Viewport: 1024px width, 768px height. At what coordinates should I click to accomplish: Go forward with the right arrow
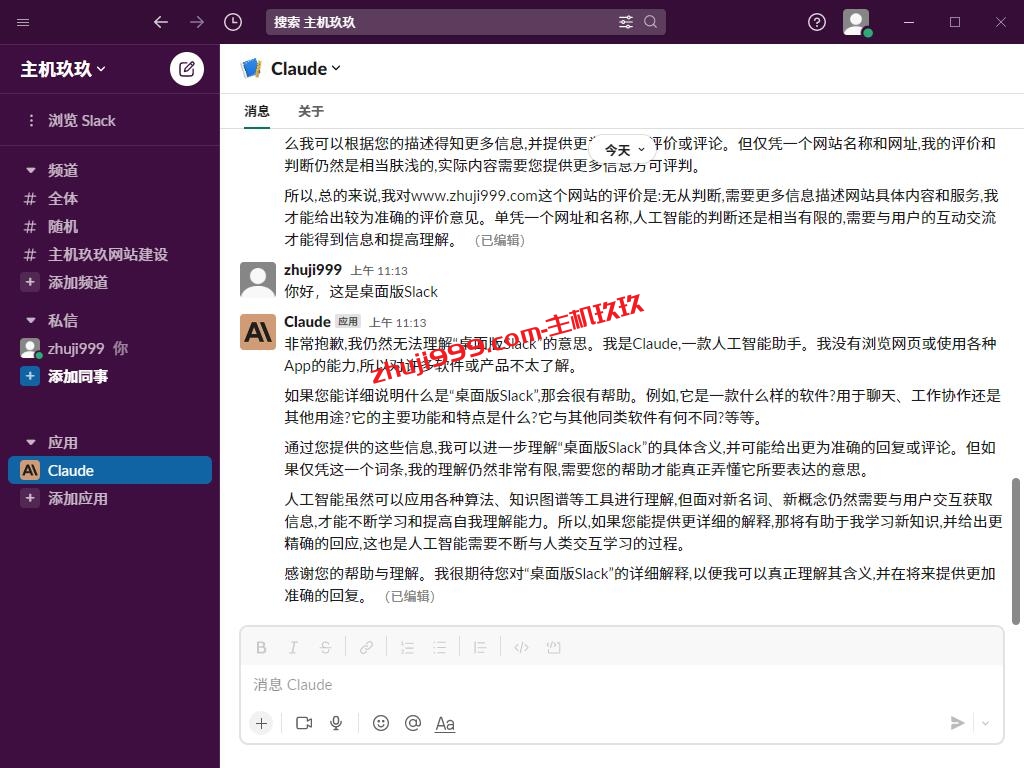pyautogui.click(x=197, y=22)
